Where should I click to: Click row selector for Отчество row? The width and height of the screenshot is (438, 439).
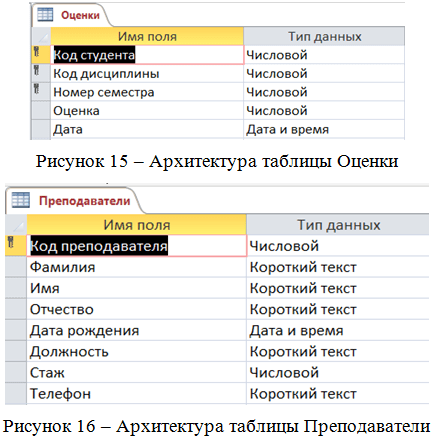pyautogui.click(x=16, y=309)
